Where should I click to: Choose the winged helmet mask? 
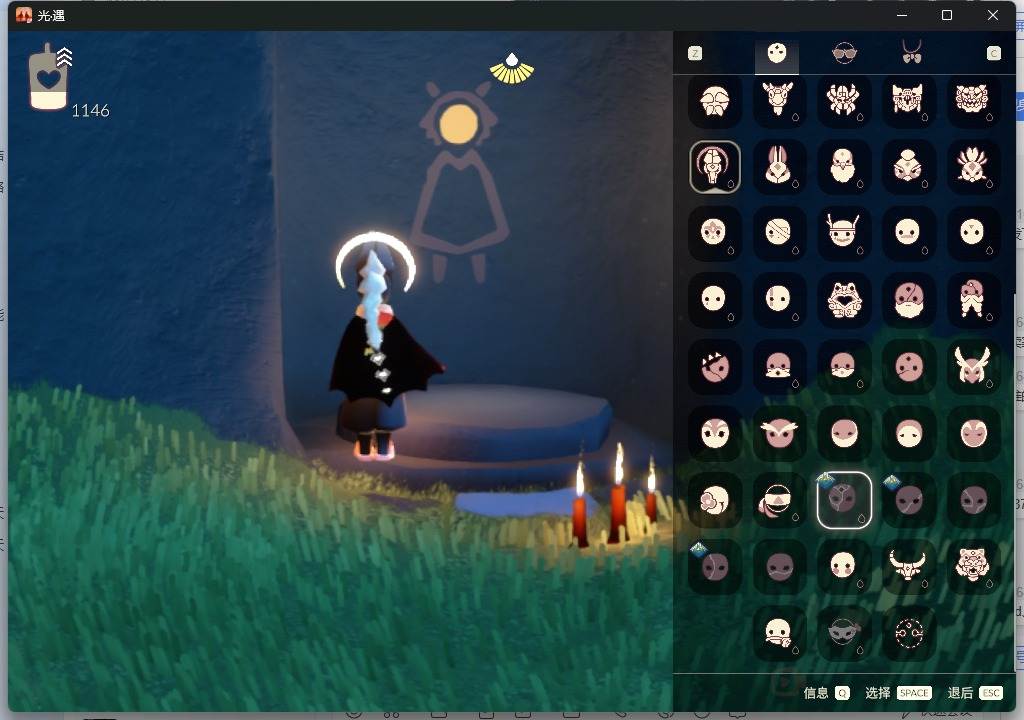coord(972,367)
